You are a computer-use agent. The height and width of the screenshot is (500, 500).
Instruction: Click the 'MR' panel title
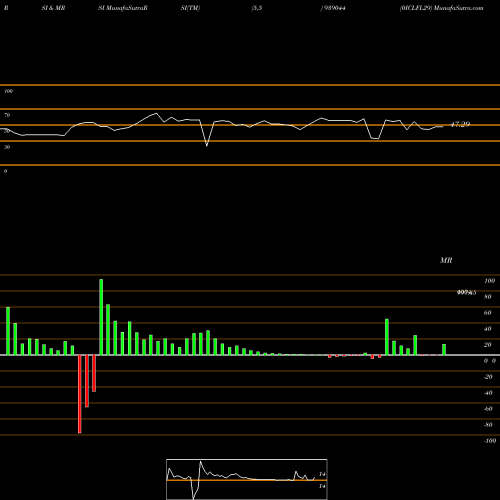[x=446, y=260]
